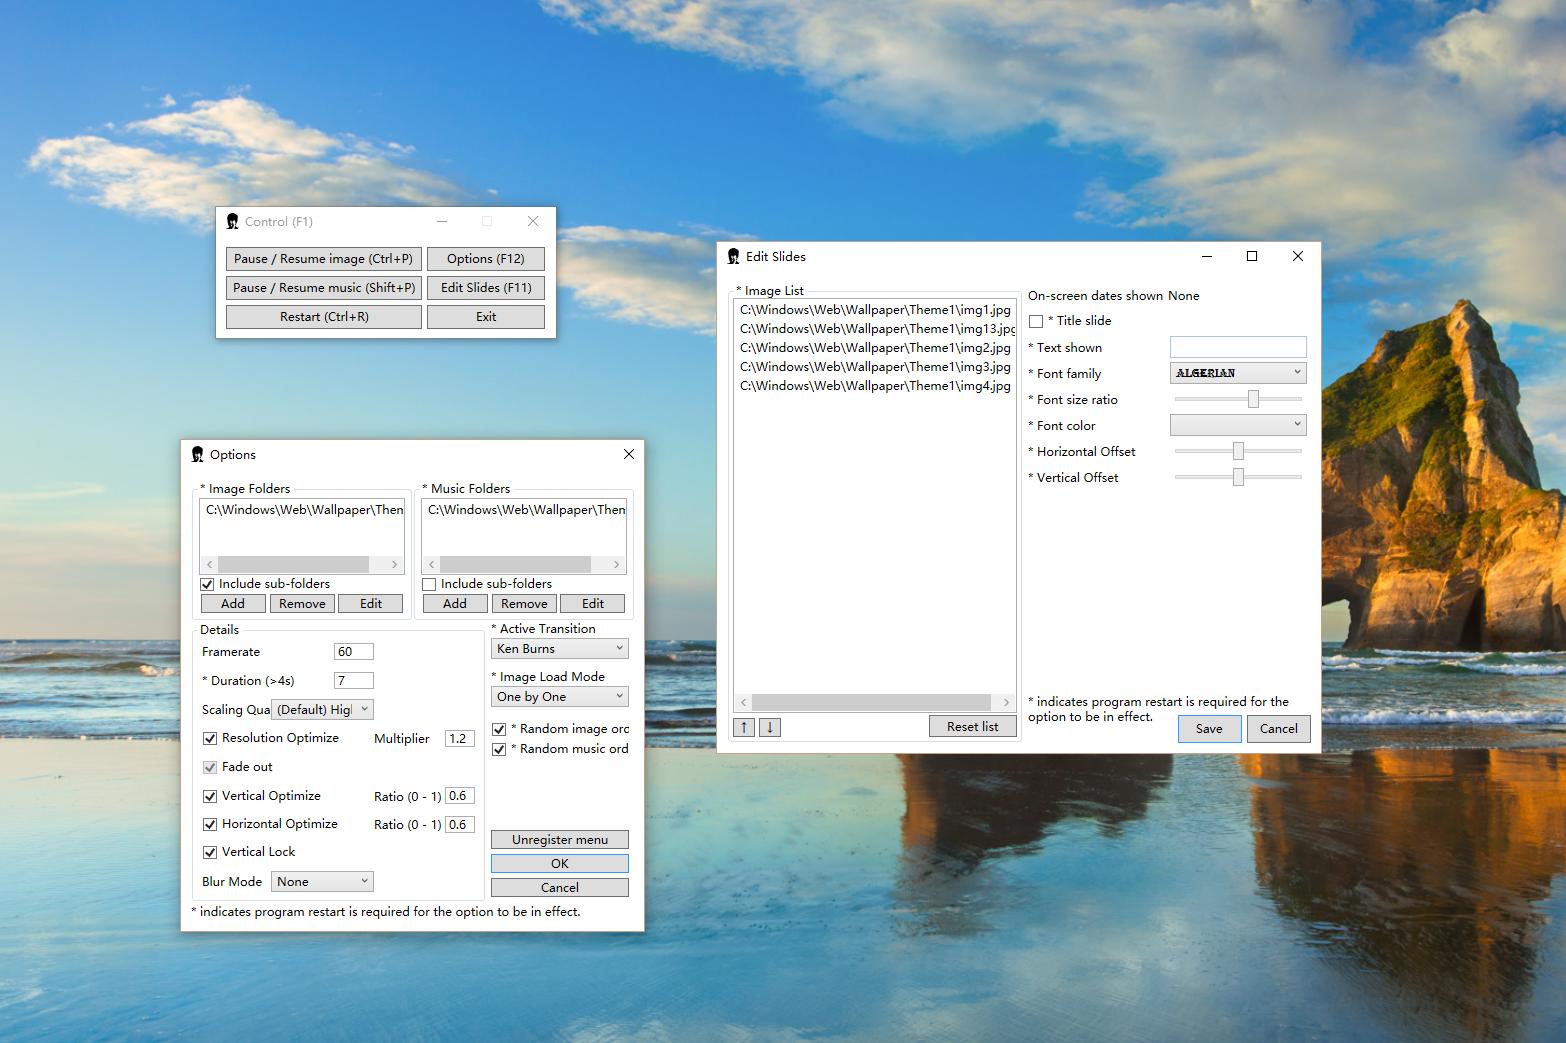Click Unregister menu button

(x=560, y=840)
